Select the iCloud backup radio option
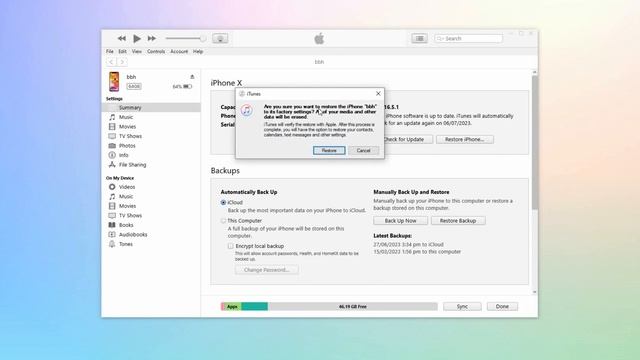The height and width of the screenshot is (360, 640). click(223, 202)
